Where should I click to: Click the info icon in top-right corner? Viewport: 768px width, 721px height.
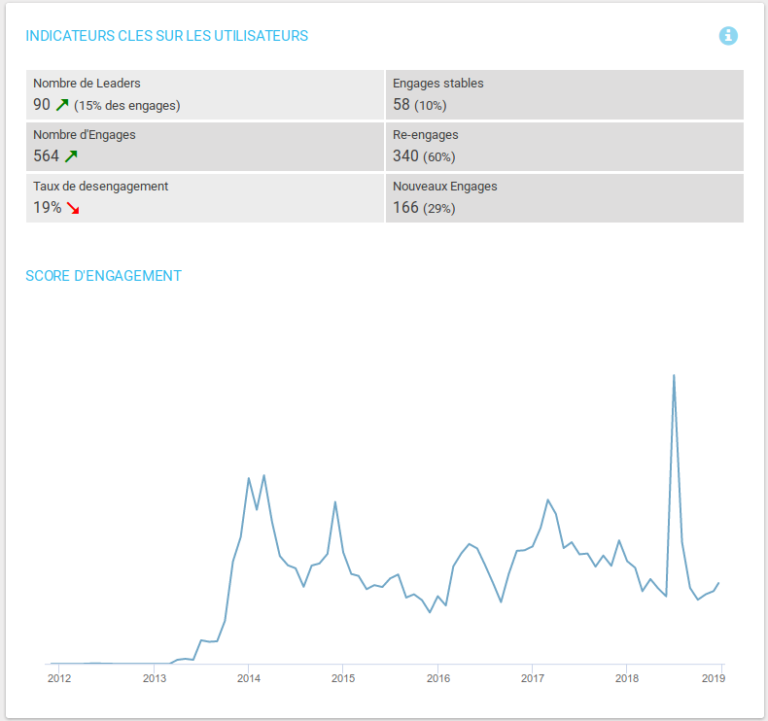[x=728, y=36]
